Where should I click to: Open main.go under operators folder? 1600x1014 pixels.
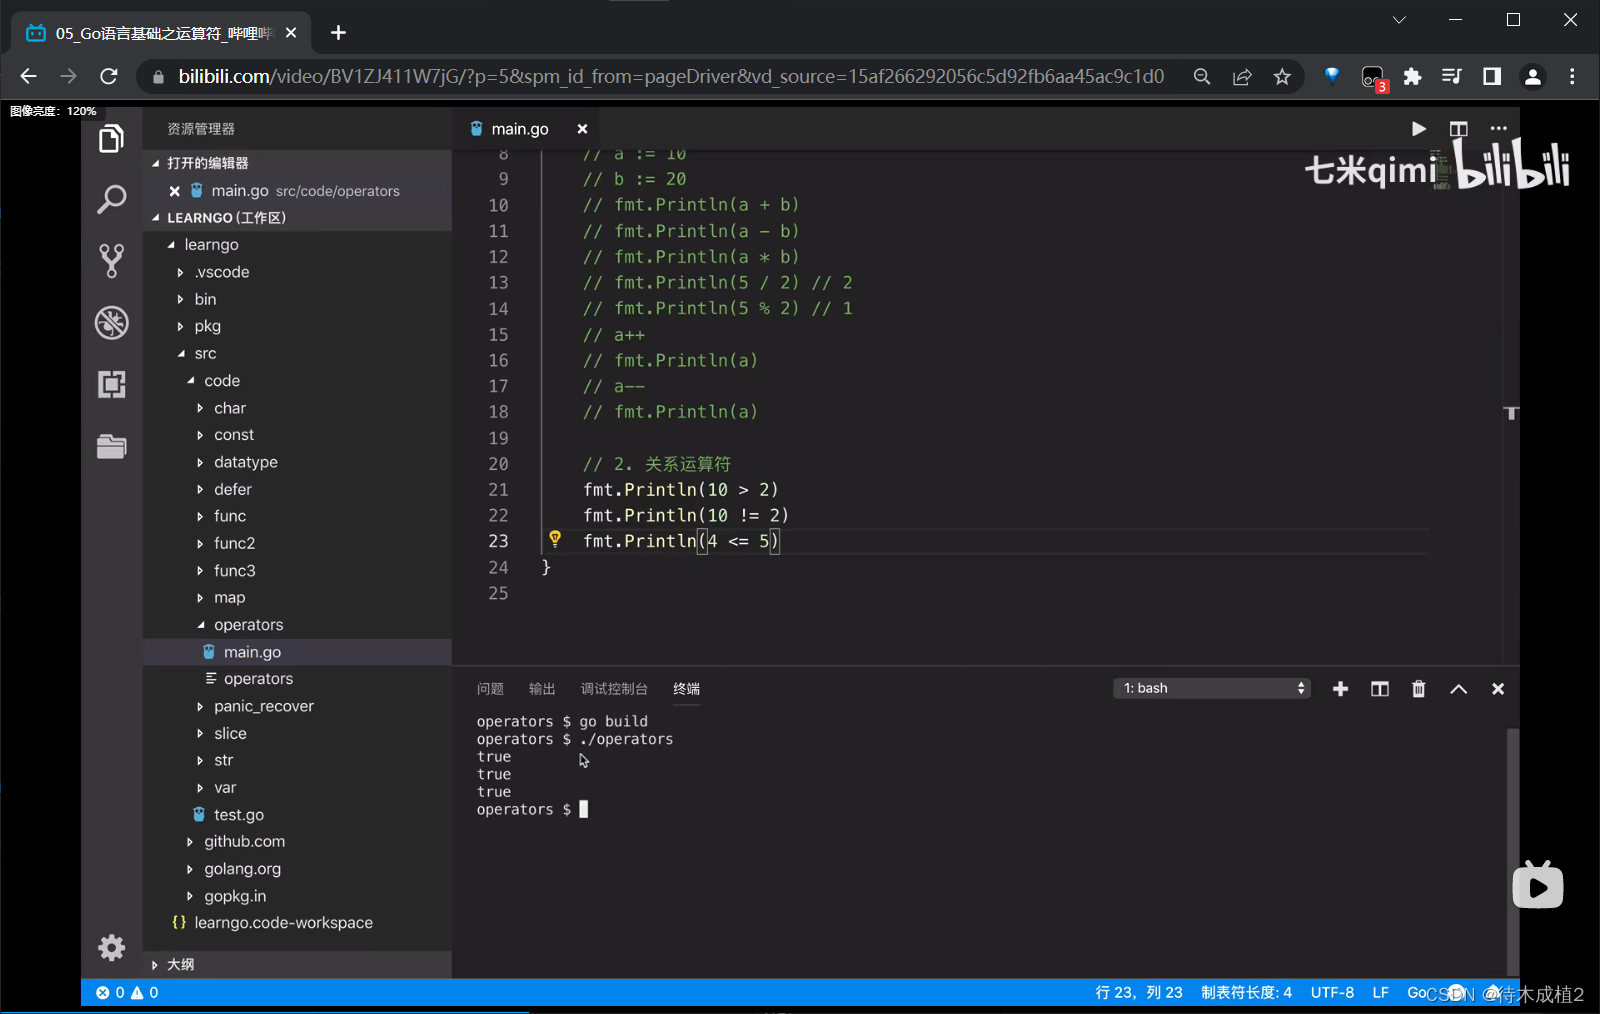coord(252,652)
